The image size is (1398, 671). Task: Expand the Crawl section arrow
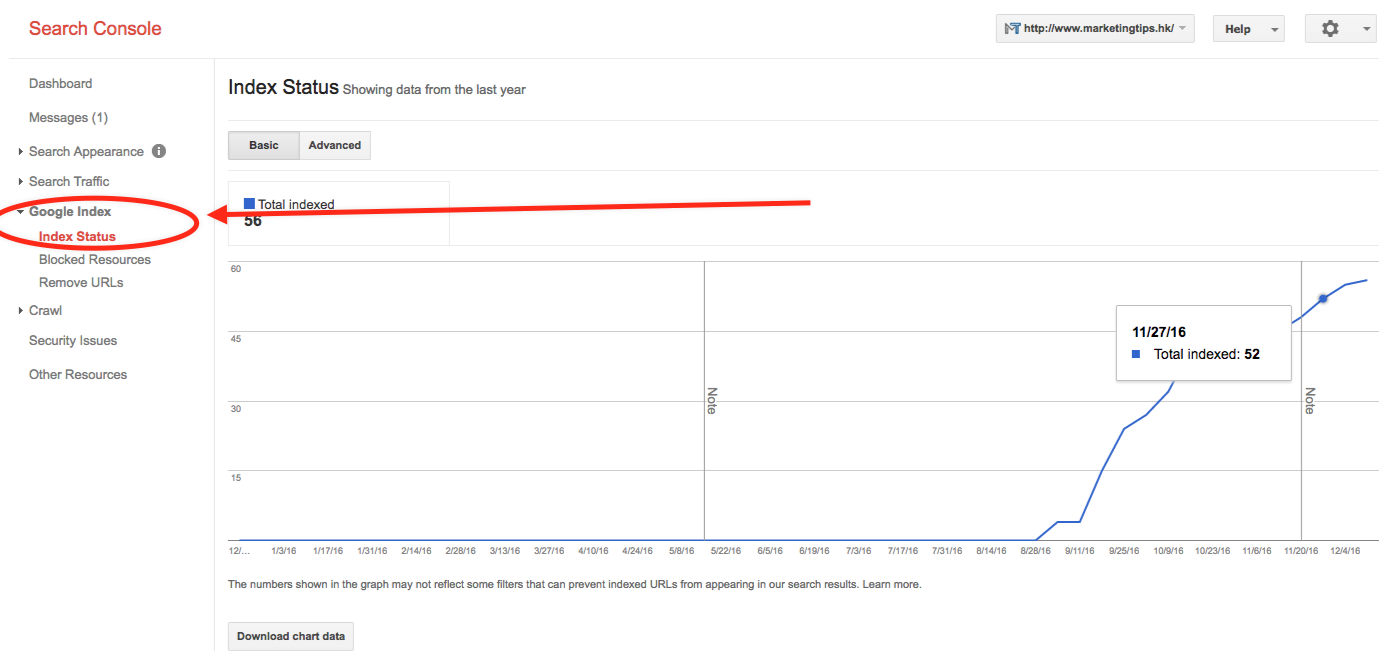21,311
